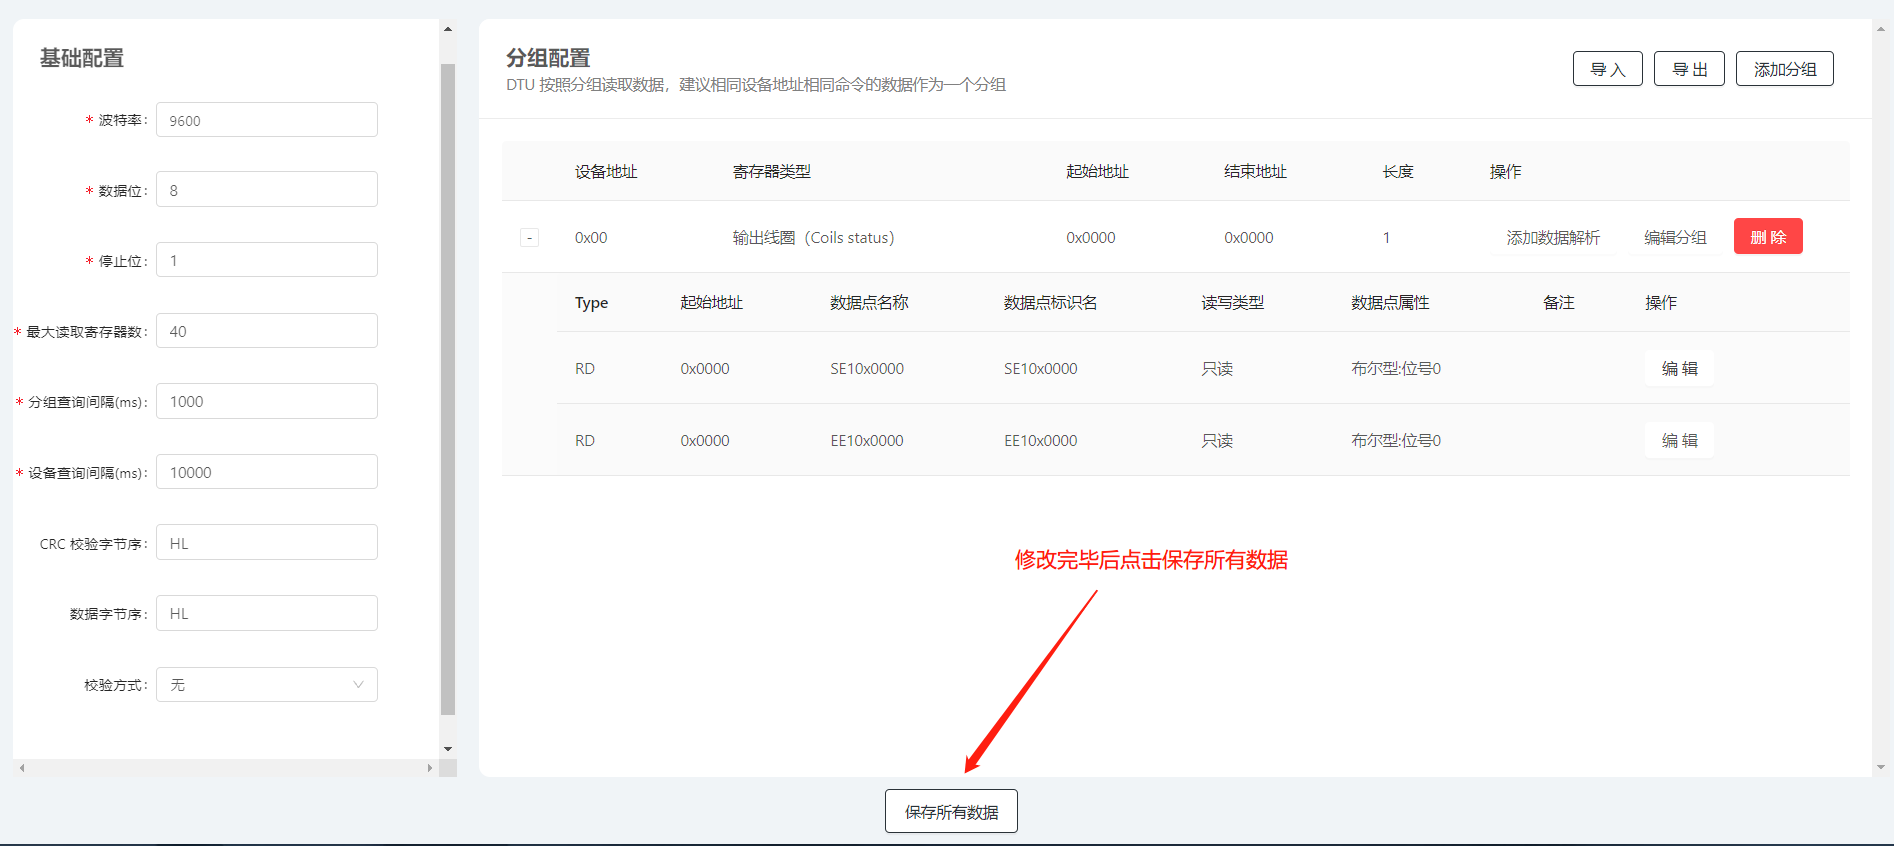1894x846 pixels.
Task: Click the 分组查询间隔 input field
Action: pos(266,402)
